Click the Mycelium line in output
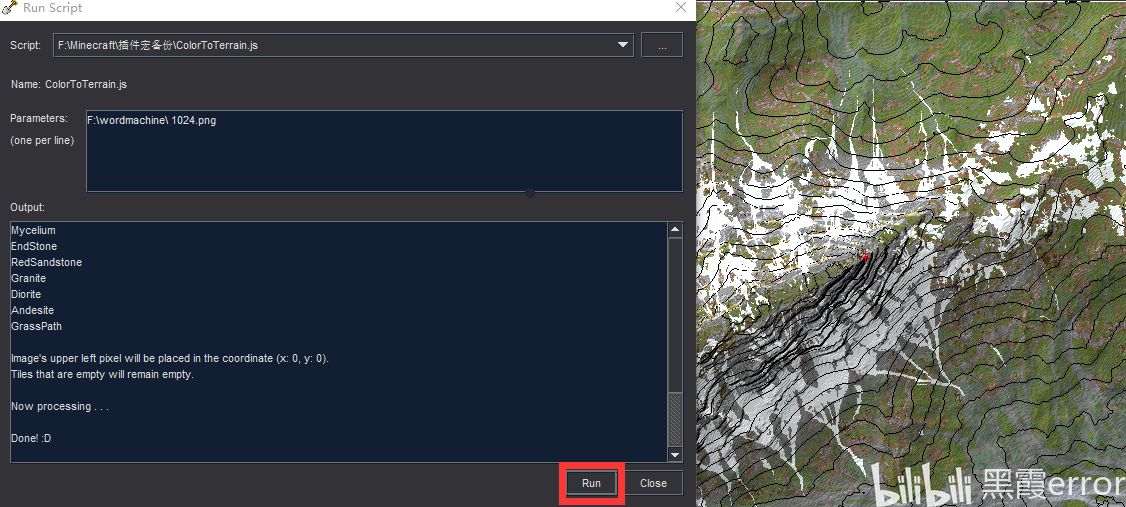The image size is (1126, 507). [33, 231]
